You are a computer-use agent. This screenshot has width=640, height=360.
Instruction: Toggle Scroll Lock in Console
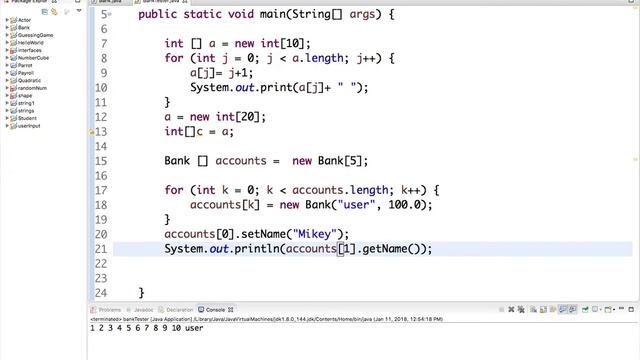(x=543, y=310)
